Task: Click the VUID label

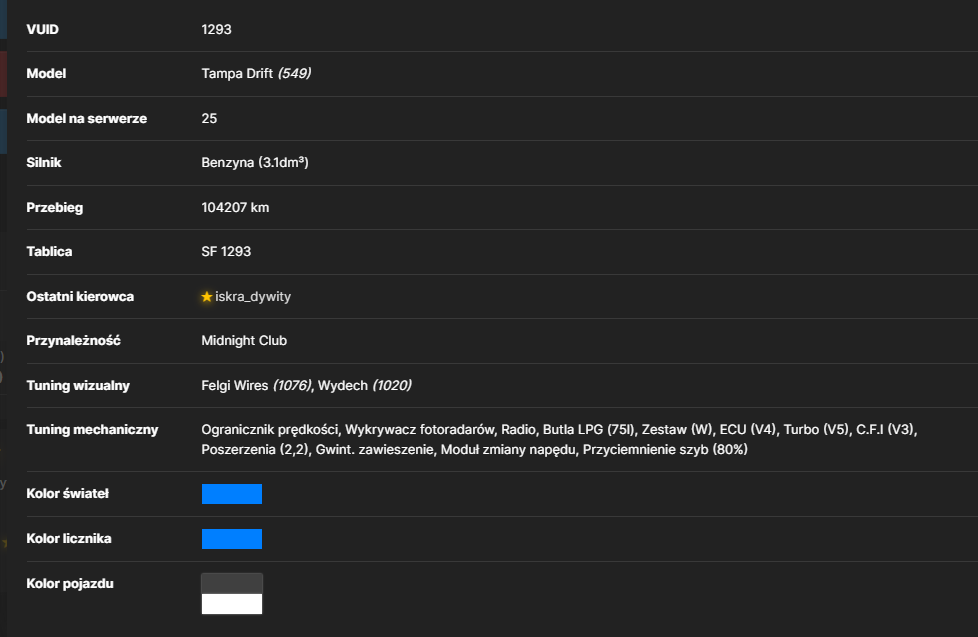Action: (42, 29)
